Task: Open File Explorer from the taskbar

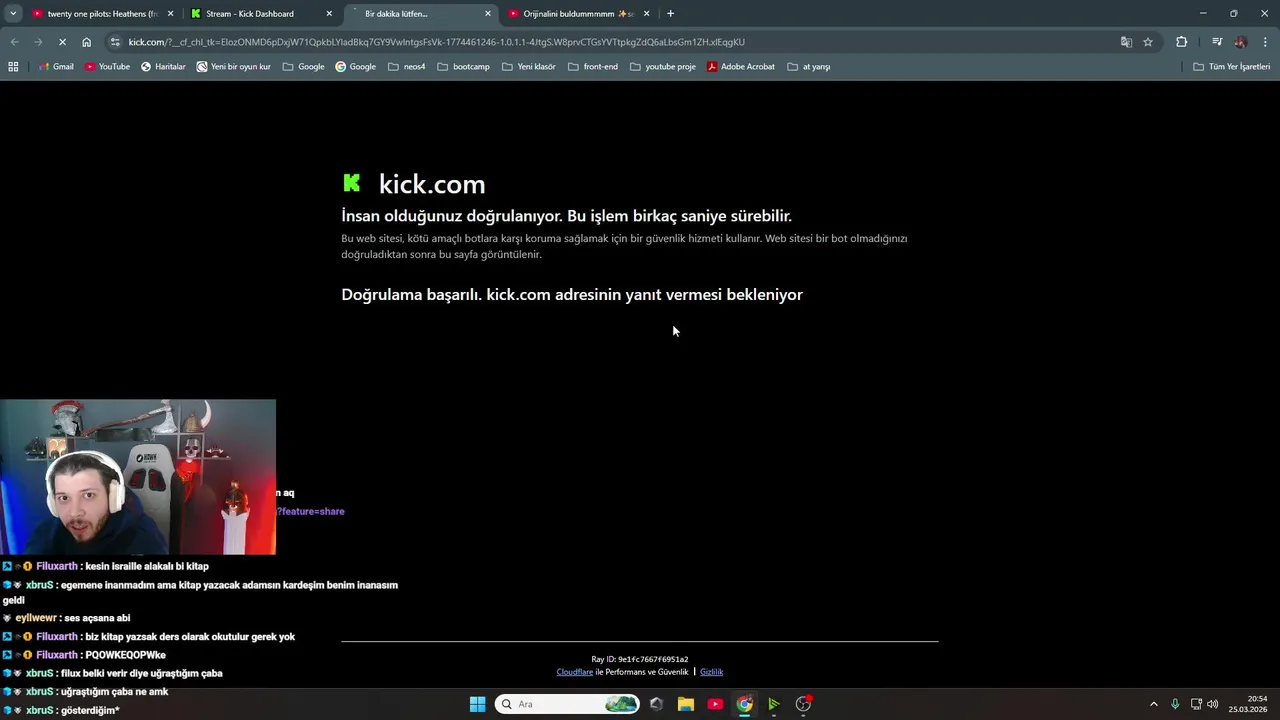Action: 686,704
